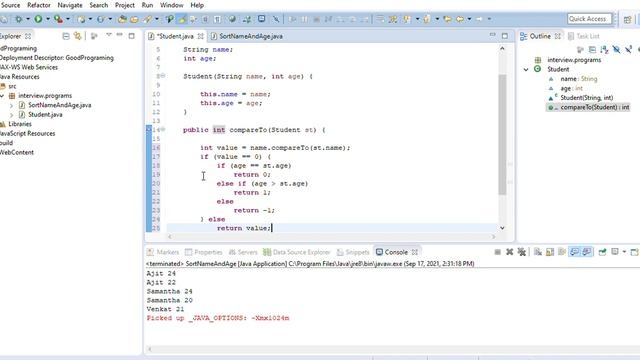The image size is (640, 360).
Task: Click the Debug bug icon in toolbar
Action: [x=18, y=19]
